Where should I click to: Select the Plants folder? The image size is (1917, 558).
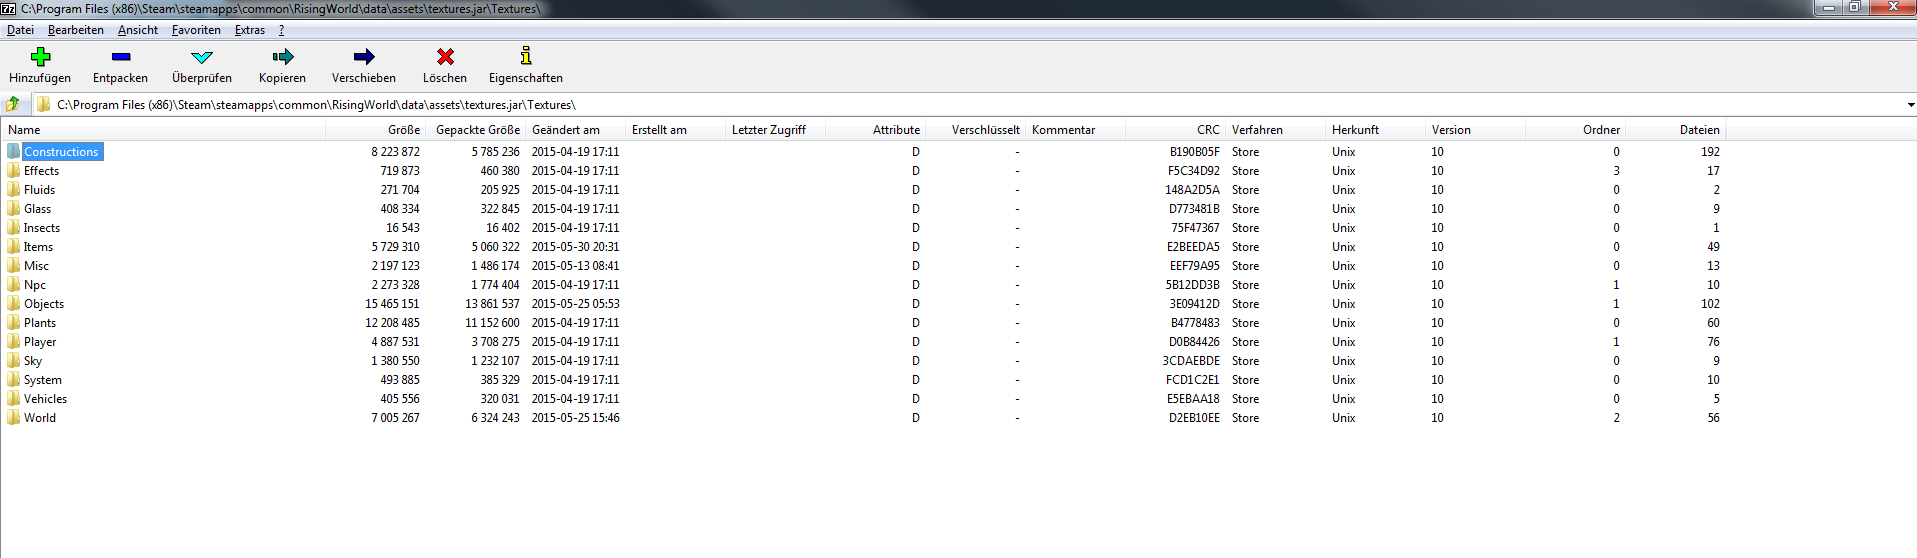(40, 323)
